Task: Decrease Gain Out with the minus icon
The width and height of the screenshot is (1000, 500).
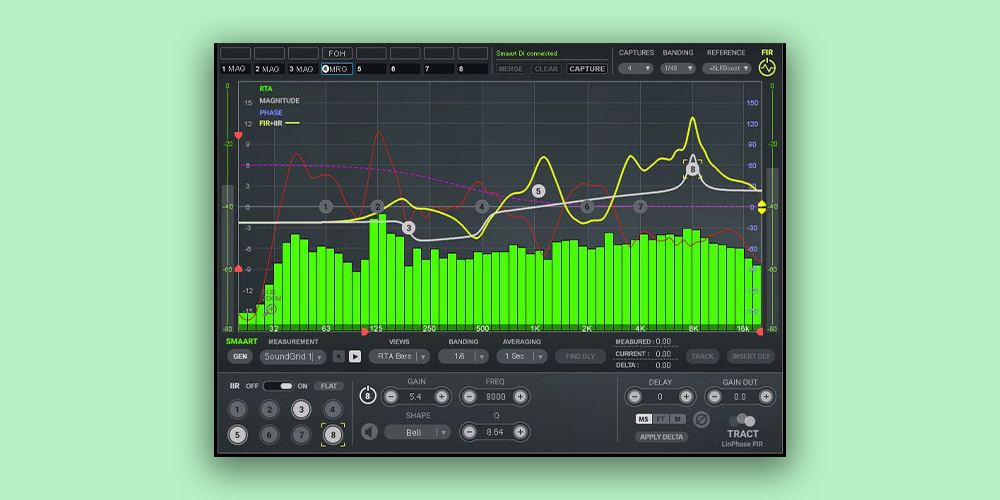Action: 714,397
